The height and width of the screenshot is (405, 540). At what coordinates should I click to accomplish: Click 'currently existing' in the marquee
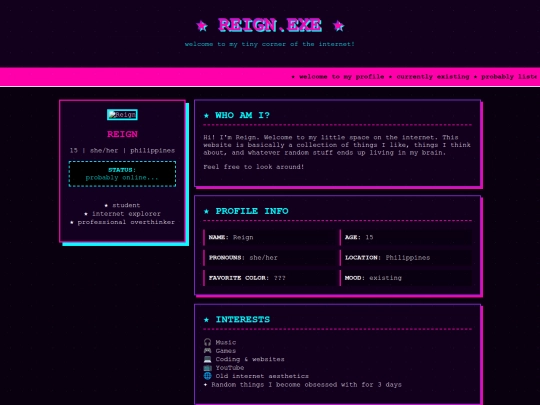click(433, 77)
